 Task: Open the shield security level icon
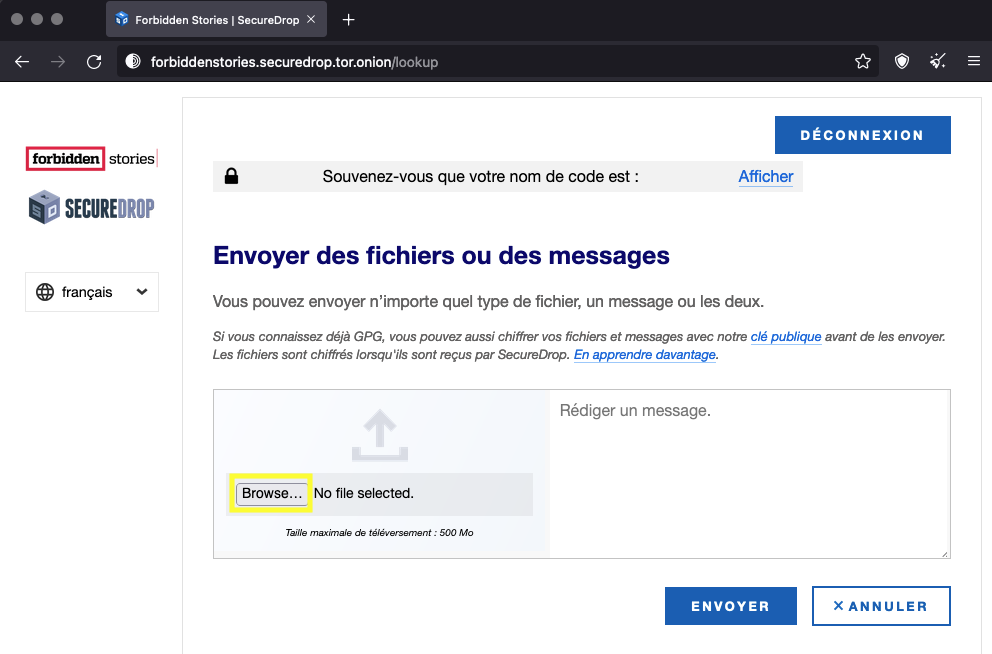click(902, 62)
